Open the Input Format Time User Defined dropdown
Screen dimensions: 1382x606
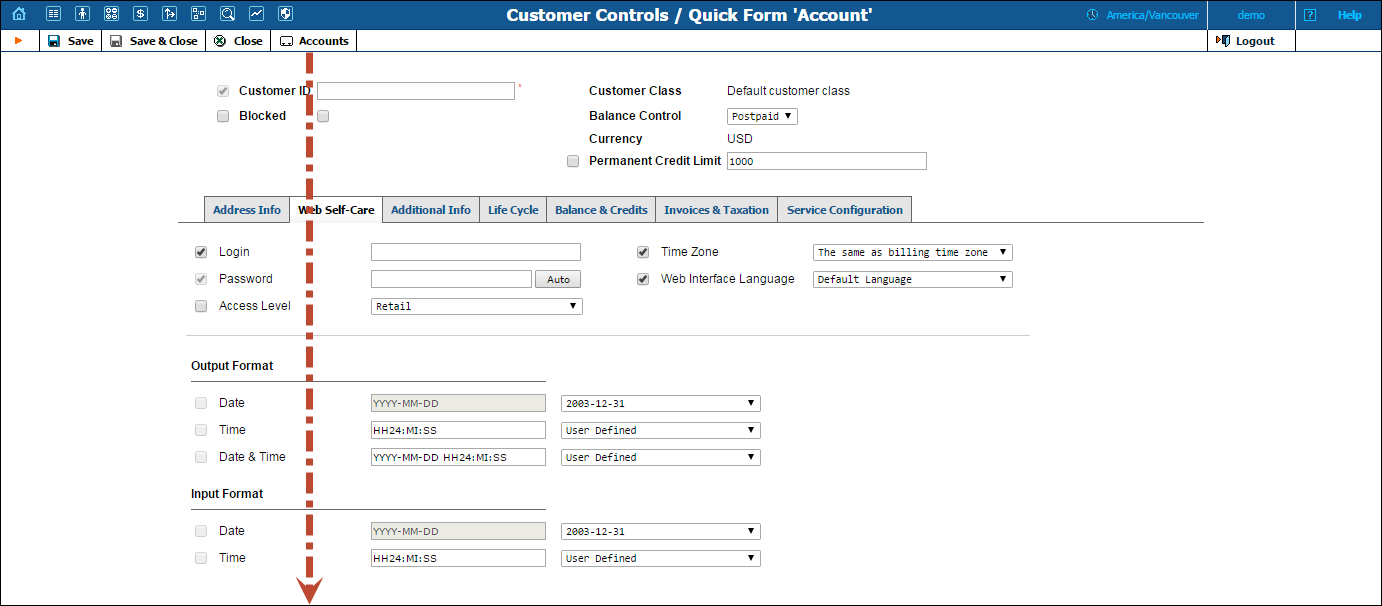[x=661, y=558]
